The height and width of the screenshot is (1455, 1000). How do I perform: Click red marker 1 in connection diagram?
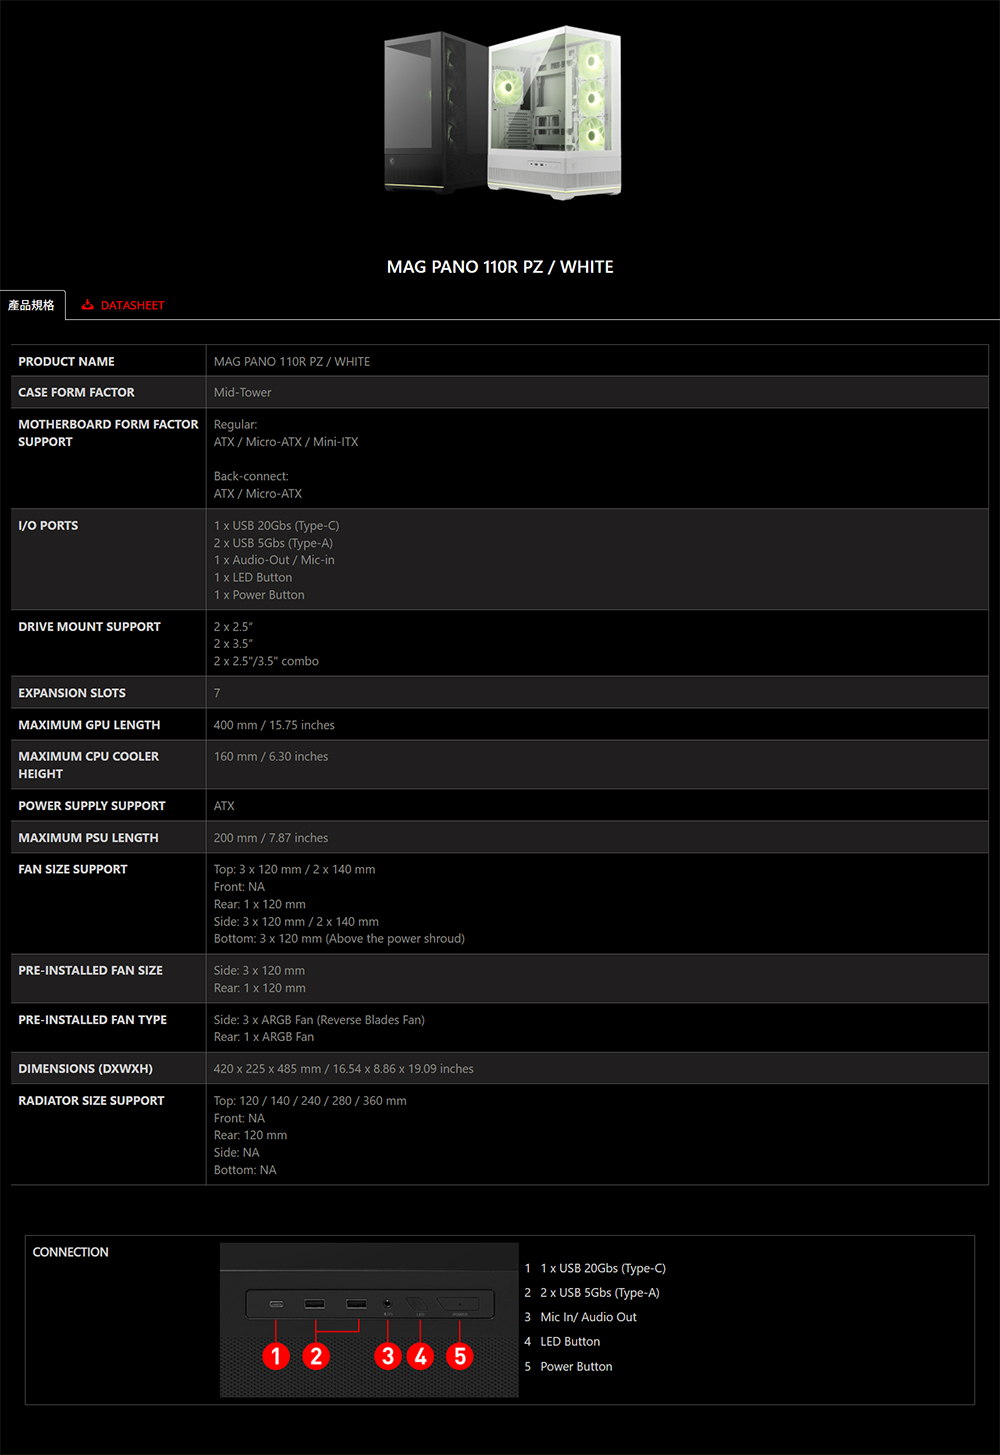(276, 1356)
